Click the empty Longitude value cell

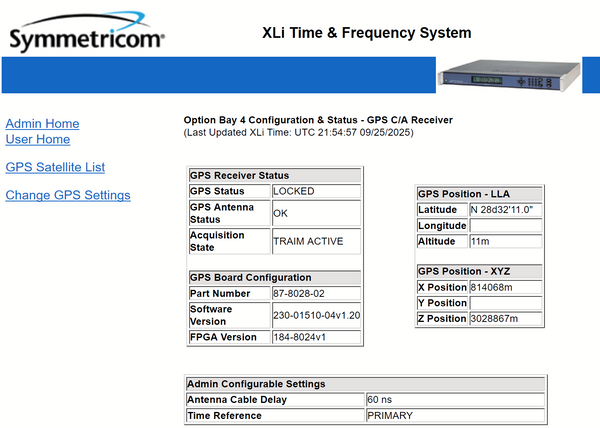(x=505, y=226)
